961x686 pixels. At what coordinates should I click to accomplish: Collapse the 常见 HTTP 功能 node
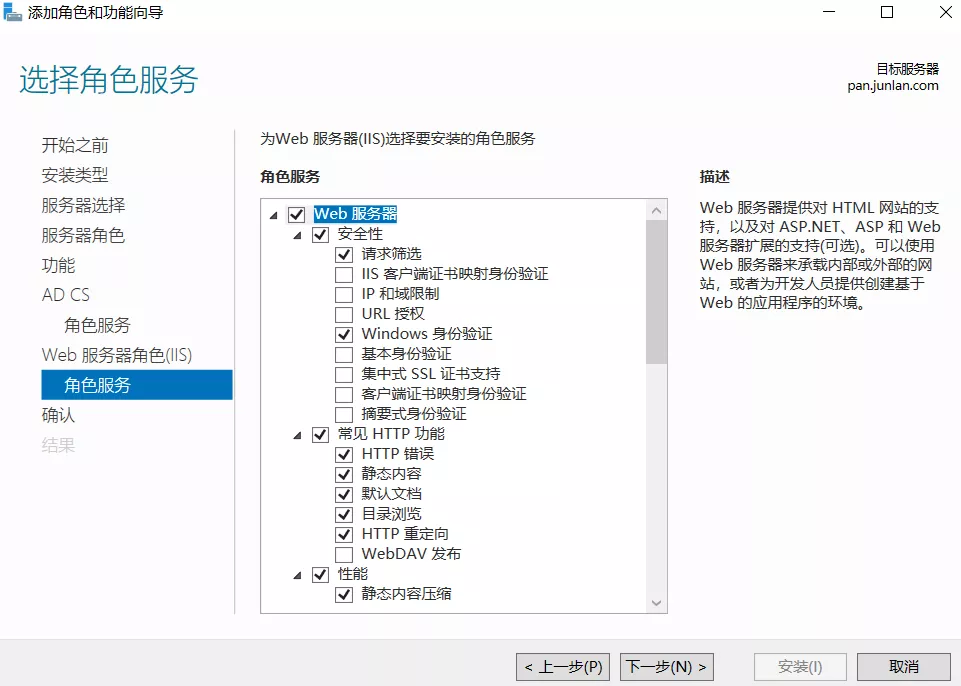tap(298, 435)
